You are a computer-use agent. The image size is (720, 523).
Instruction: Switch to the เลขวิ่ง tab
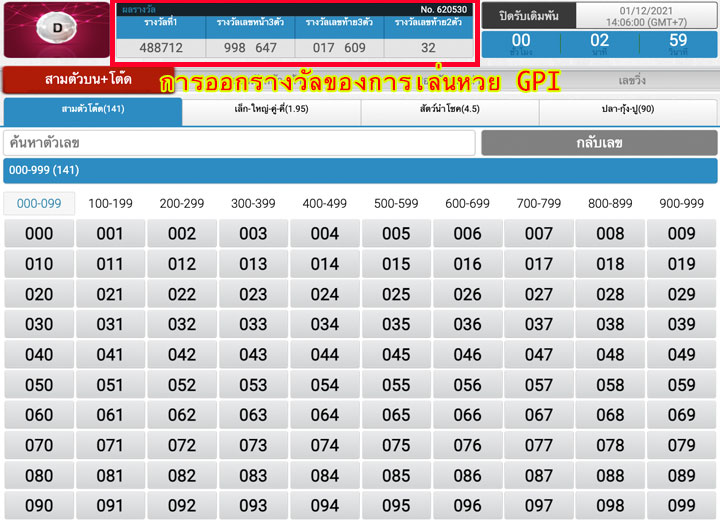[632, 81]
